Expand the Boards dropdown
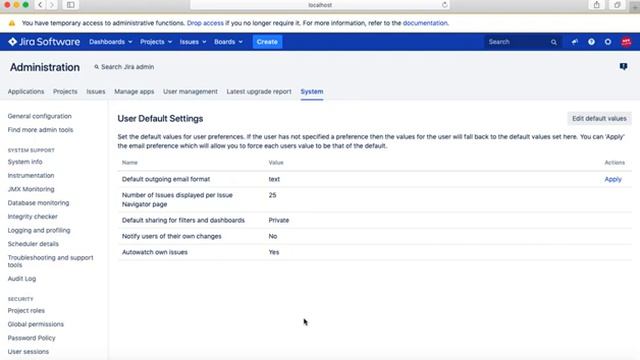 point(228,42)
